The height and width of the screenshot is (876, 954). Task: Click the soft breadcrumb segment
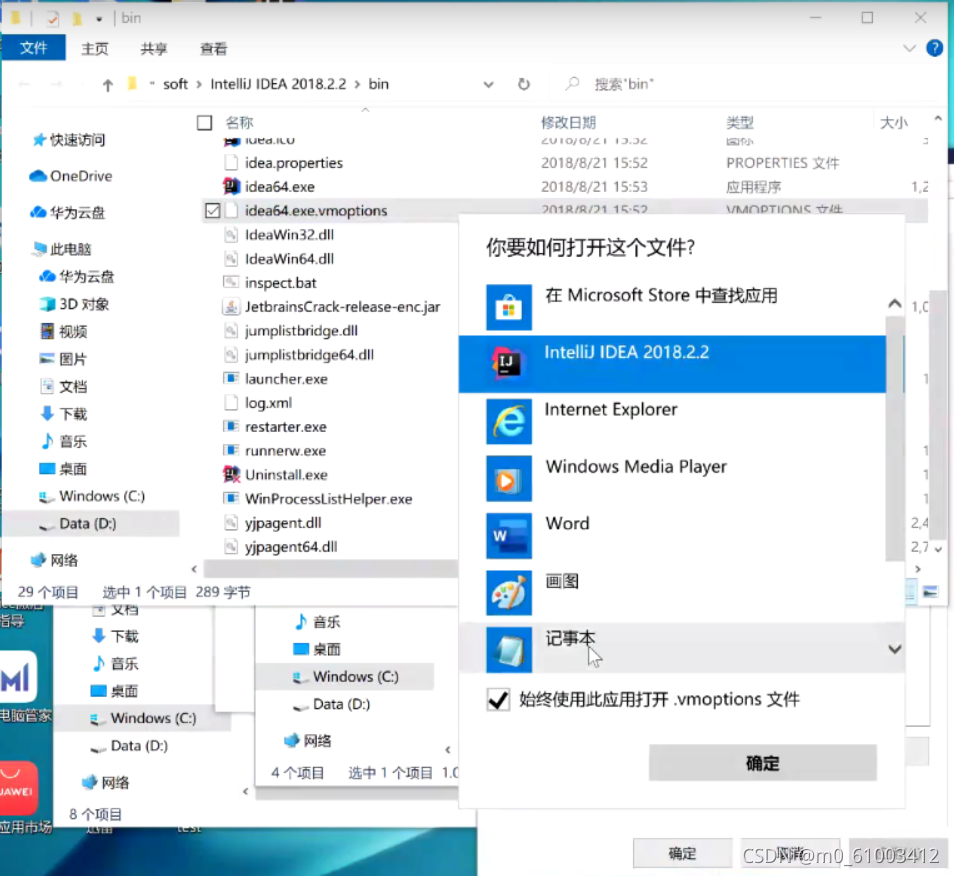pos(175,84)
